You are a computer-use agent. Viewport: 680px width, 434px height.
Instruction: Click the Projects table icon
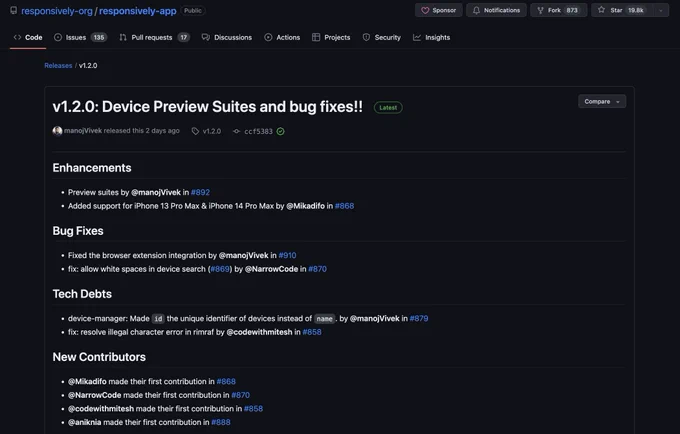coord(316,37)
